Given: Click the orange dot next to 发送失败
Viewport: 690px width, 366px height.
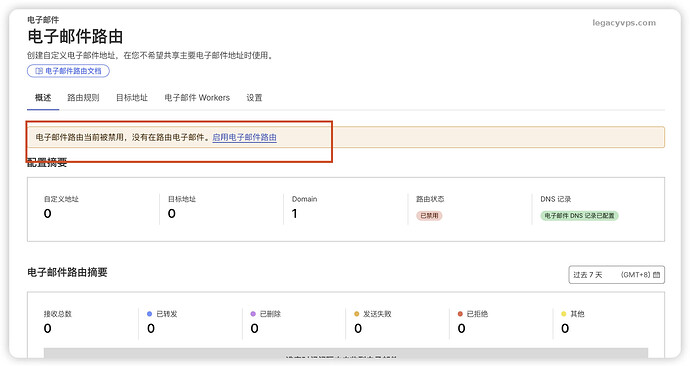Looking at the screenshot, I should click(x=357, y=314).
